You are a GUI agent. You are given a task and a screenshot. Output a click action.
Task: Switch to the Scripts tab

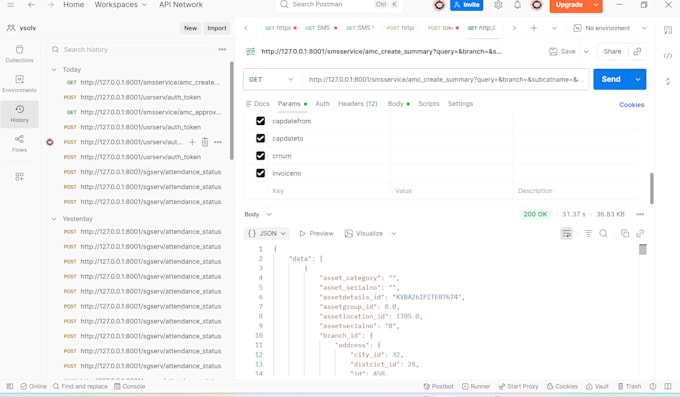(x=428, y=104)
